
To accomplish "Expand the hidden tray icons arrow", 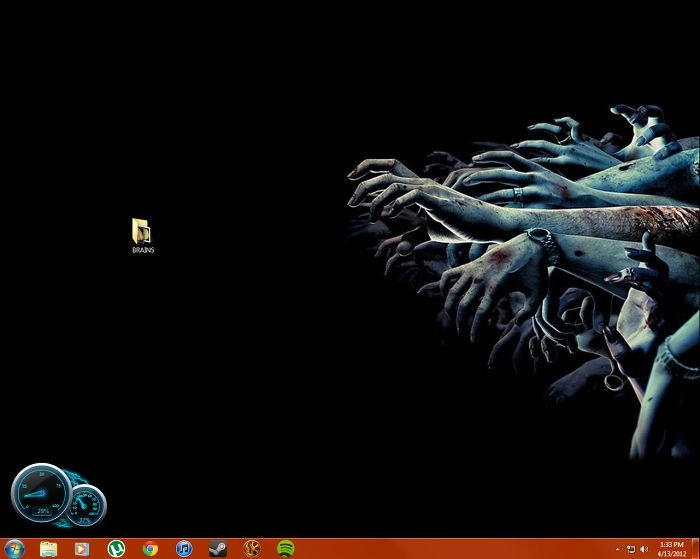I will point(617,549).
